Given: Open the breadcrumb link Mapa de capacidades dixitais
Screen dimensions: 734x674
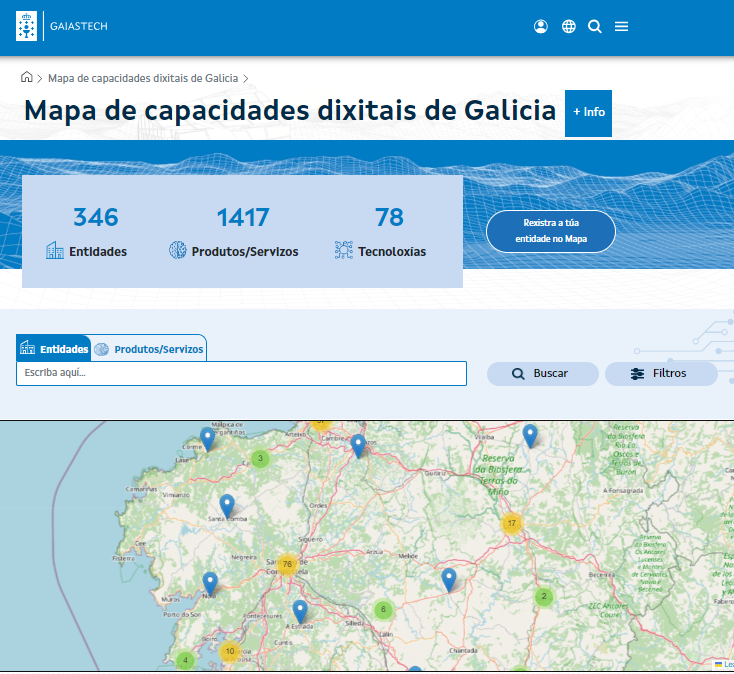Looking at the screenshot, I should 143,78.
